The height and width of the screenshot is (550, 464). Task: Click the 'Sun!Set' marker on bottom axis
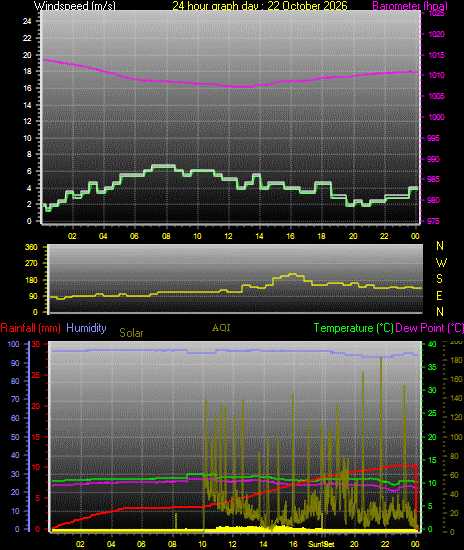pyautogui.click(x=321, y=544)
